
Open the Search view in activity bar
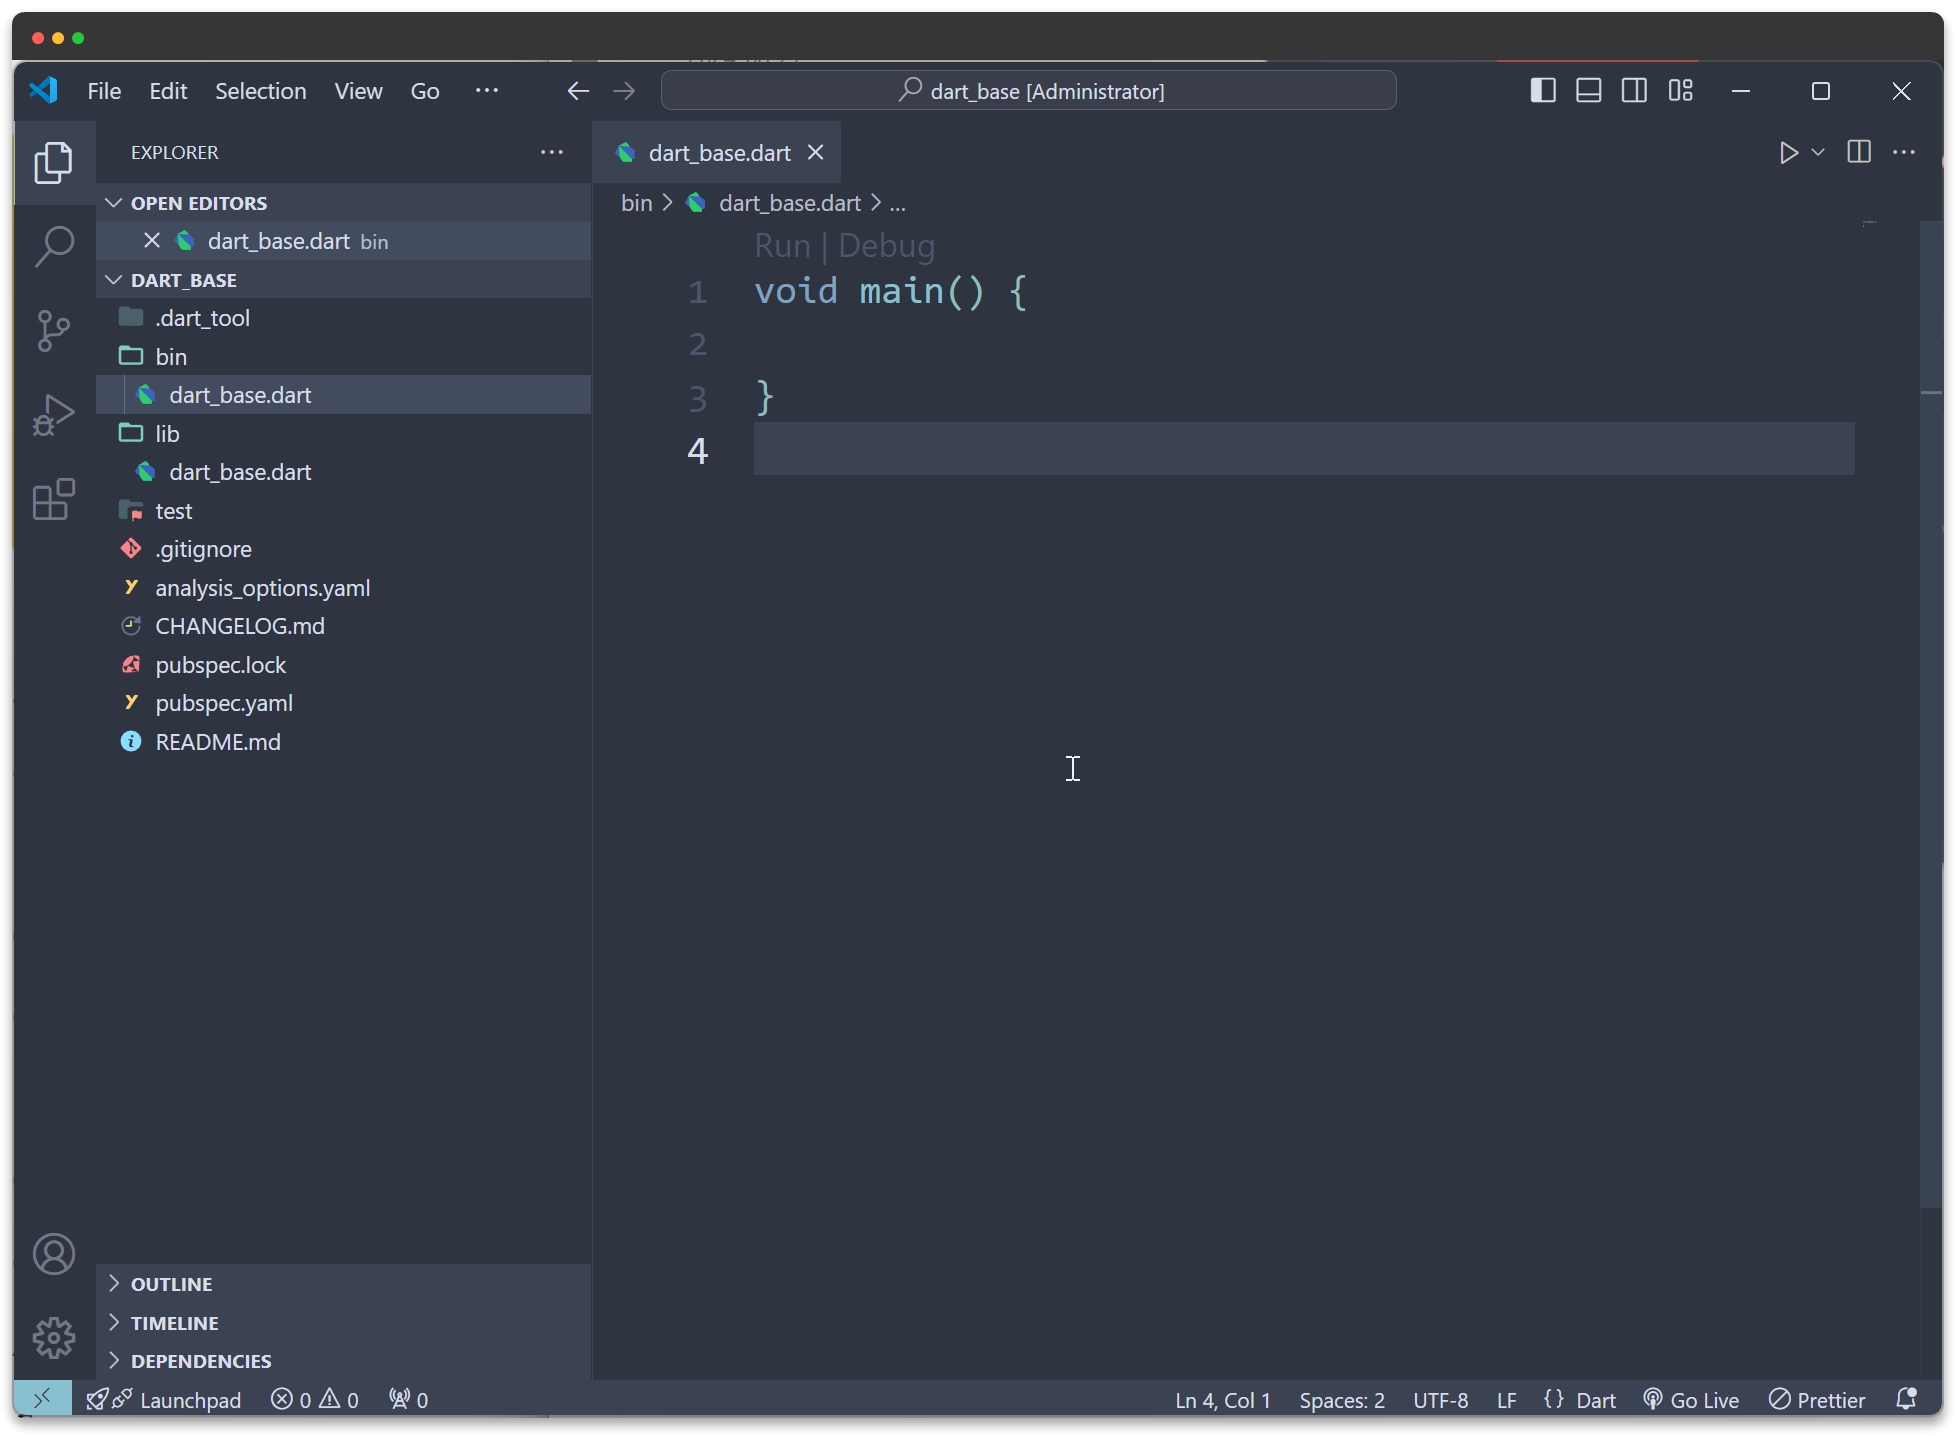[x=54, y=245]
